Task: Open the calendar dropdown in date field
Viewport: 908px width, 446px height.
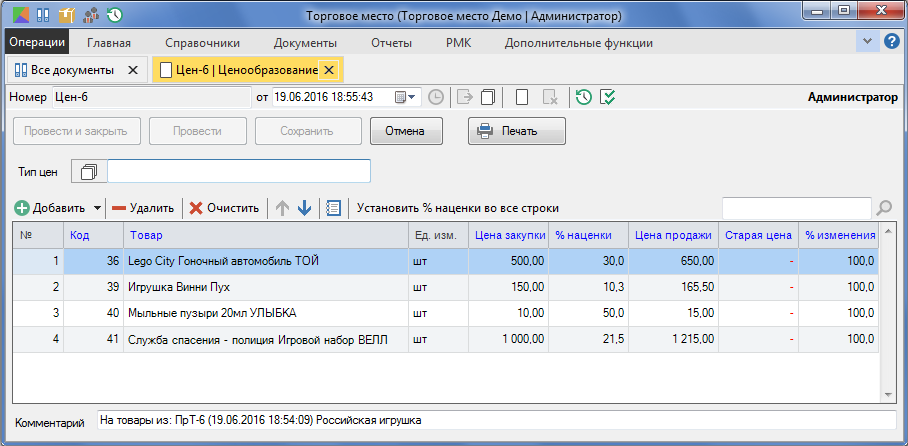Action: click(407, 97)
